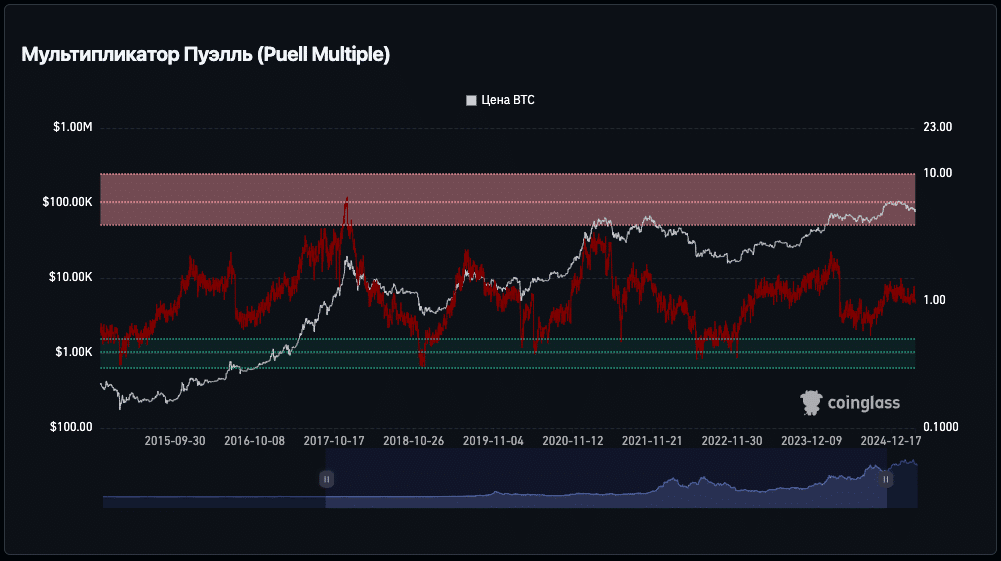Click the 2016-10-08 date label
Viewport: 1001px width, 561px height.
click(254, 441)
